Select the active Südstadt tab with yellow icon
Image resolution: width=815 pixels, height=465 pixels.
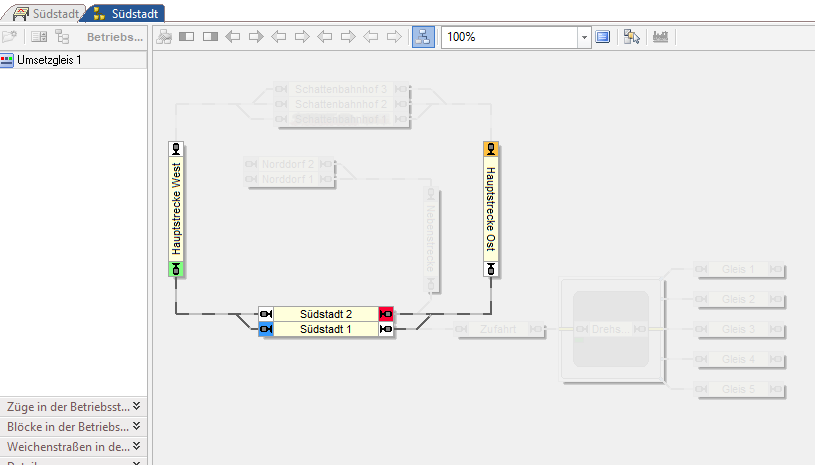126,13
